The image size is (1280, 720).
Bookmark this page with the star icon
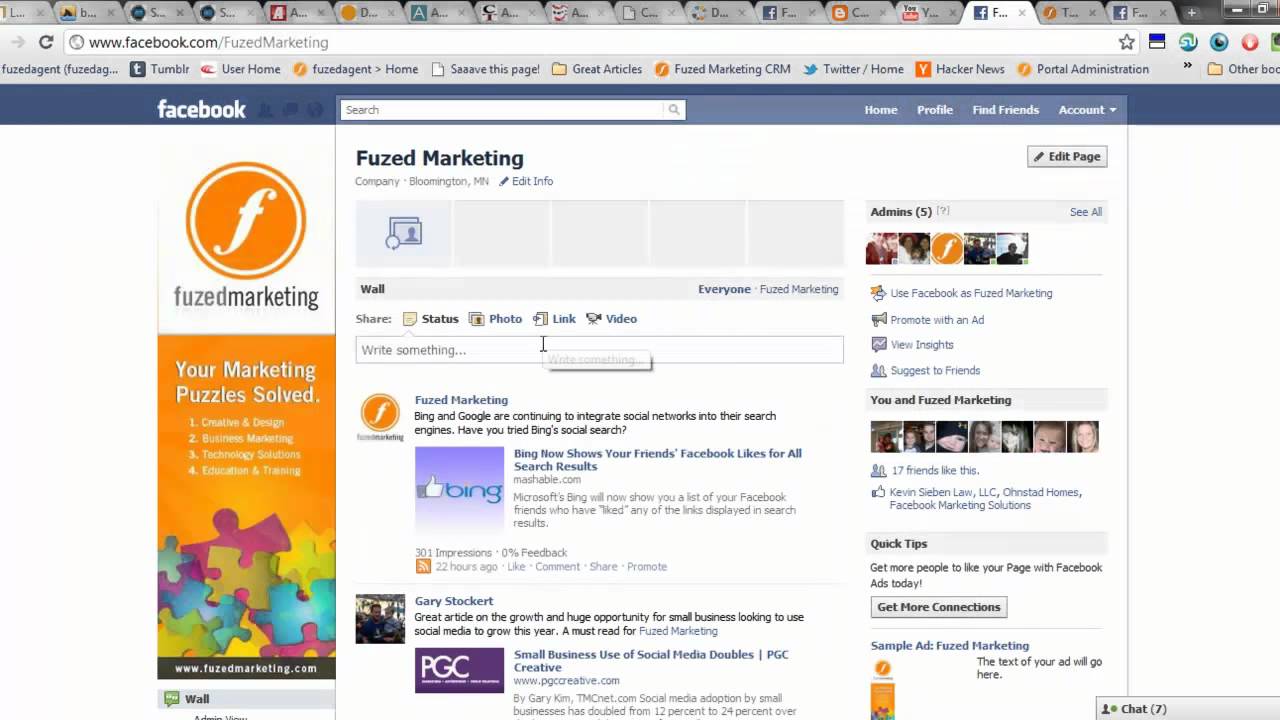click(1127, 42)
